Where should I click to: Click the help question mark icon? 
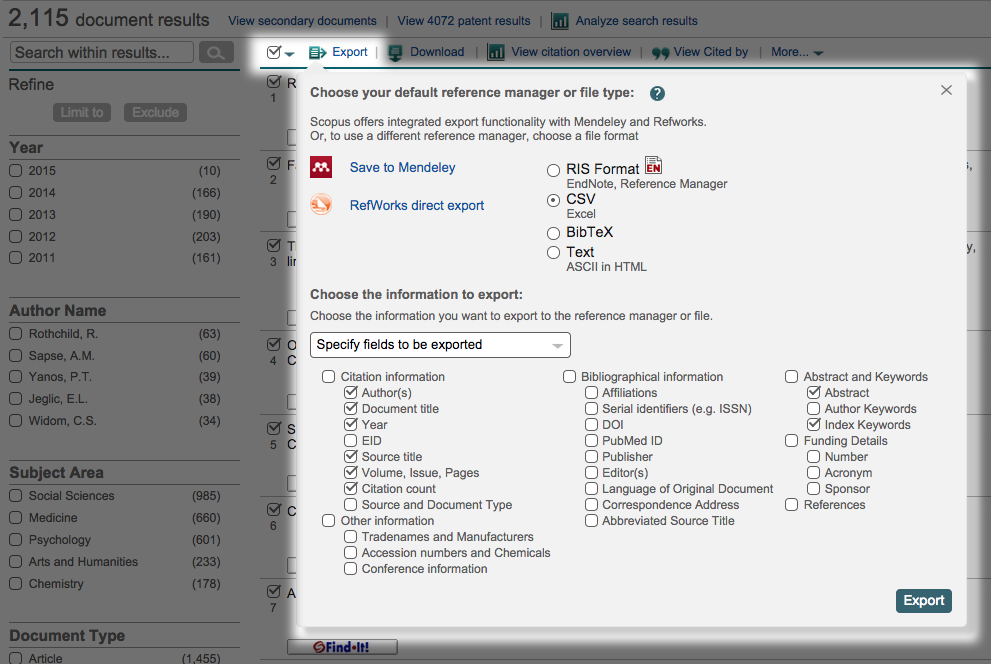pos(657,94)
